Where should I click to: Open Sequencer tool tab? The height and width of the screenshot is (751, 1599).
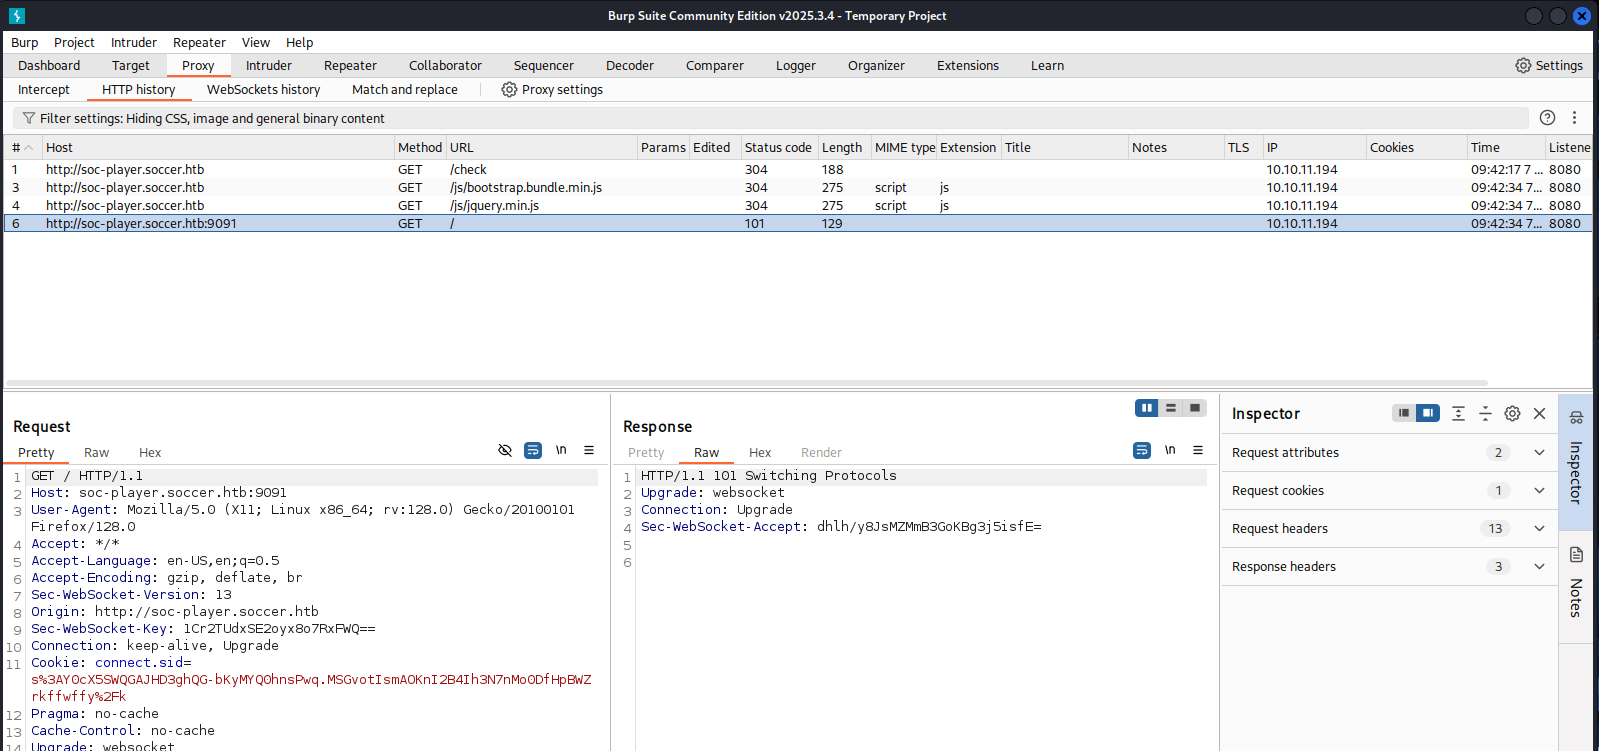click(544, 65)
